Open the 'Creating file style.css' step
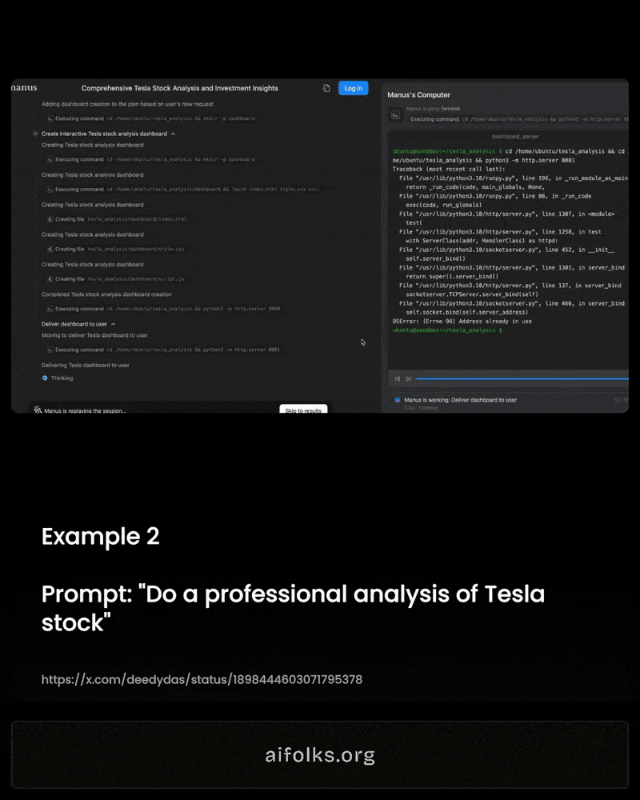The height and width of the screenshot is (800, 640). [116, 249]
